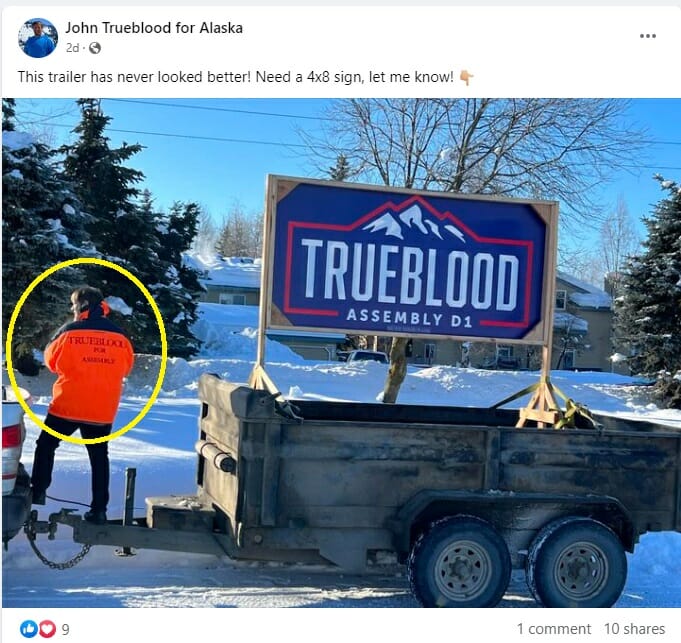Click the red heart Love reaction icon
This screenshot has height=643, width=681.
47,629
